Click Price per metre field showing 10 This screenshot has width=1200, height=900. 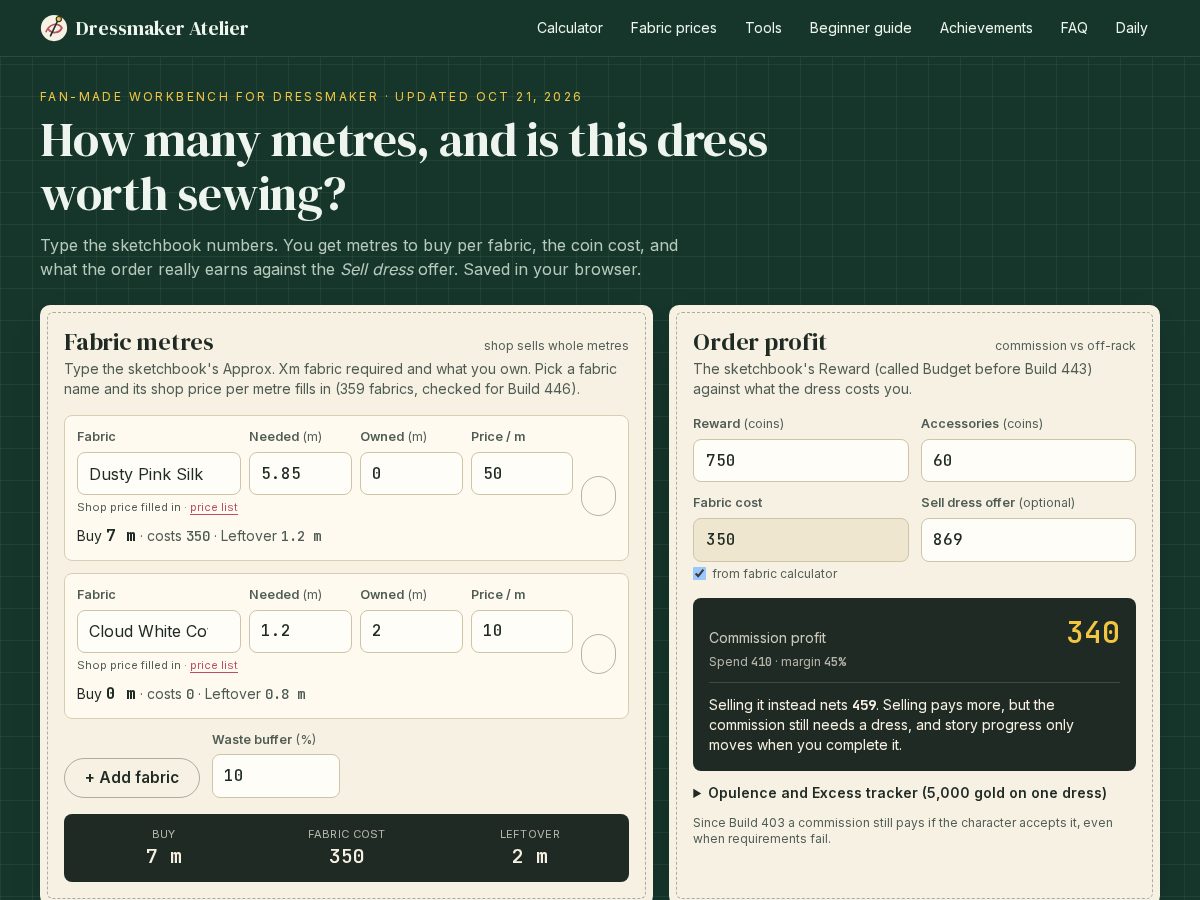click(x=522, y=632)
